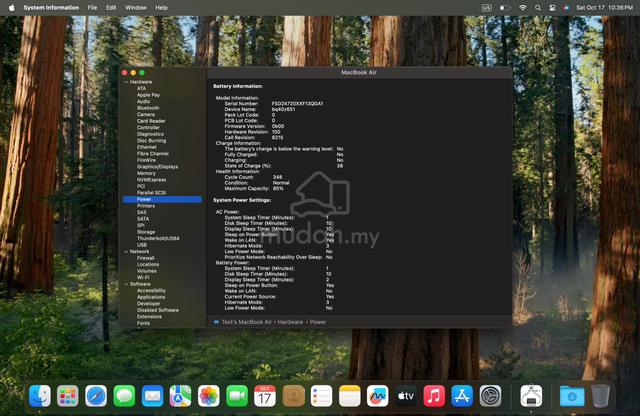The image size is (640, 416).
Task: Open Finder from the dock
Action: click(40, 396)
